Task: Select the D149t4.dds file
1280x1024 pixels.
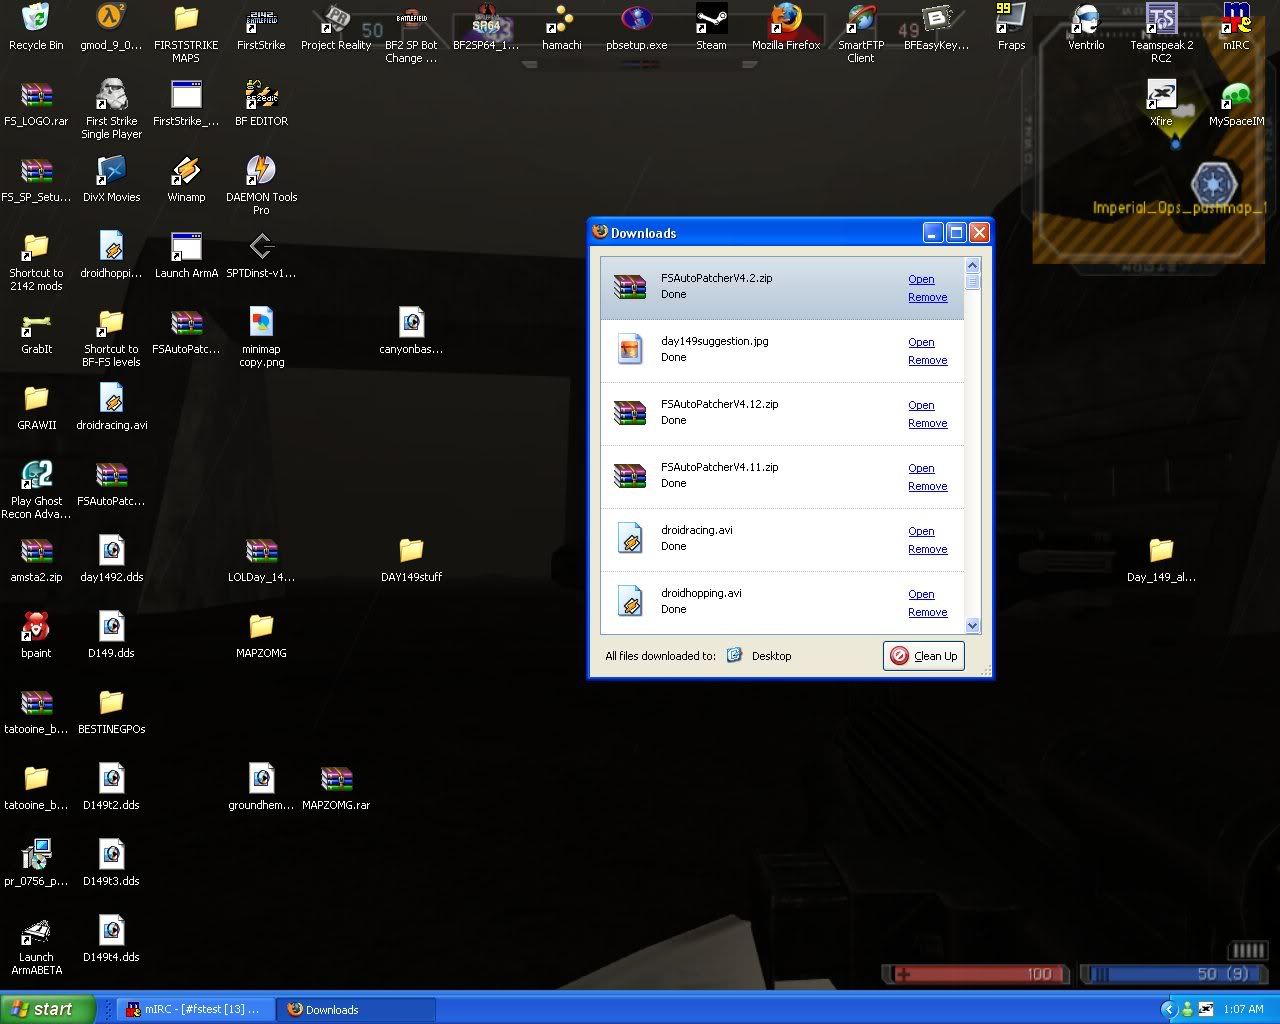Action: (111, 939)
